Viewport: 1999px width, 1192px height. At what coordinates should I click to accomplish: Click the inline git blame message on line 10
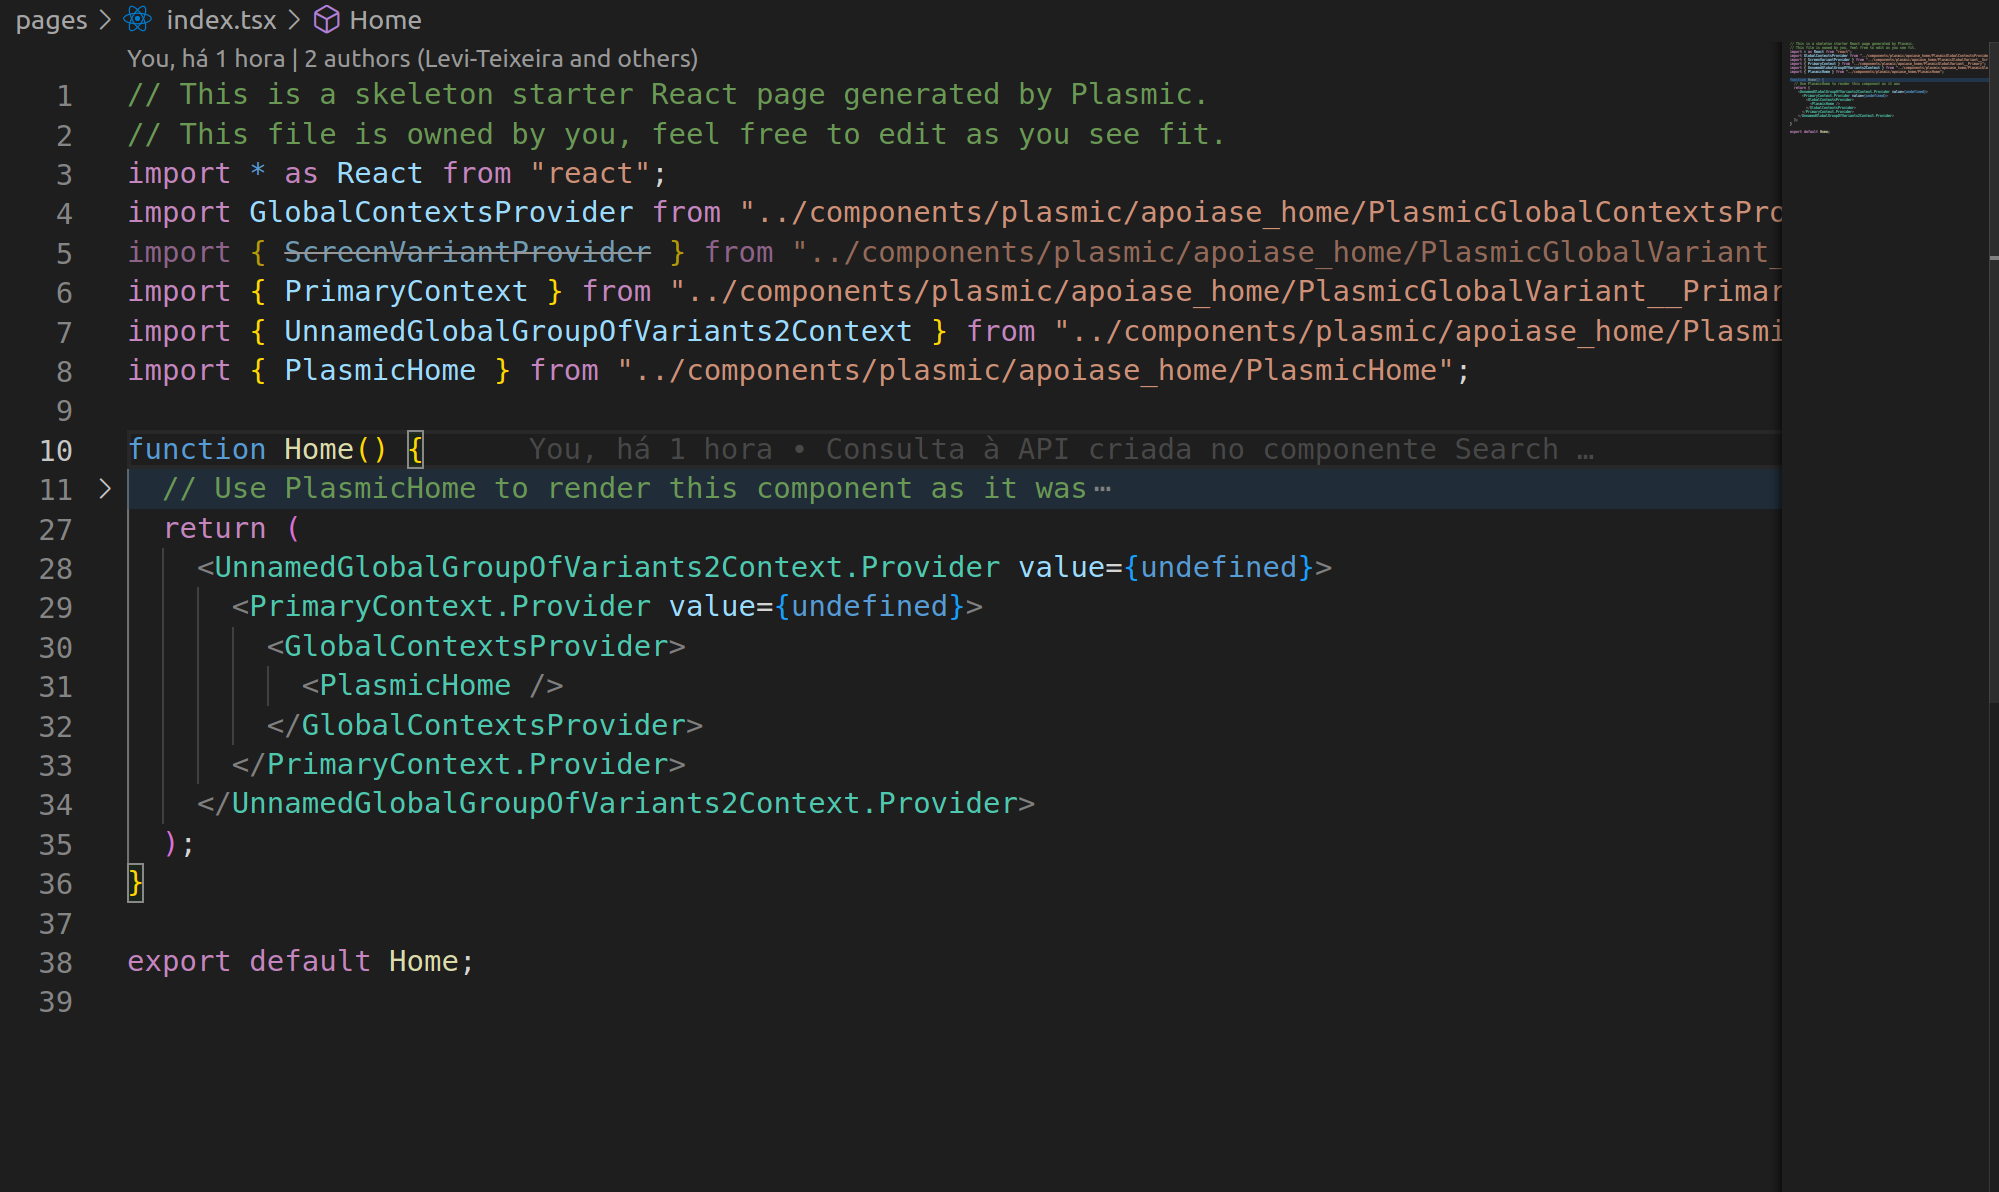pyautogui.click(x=1060, y=450)
